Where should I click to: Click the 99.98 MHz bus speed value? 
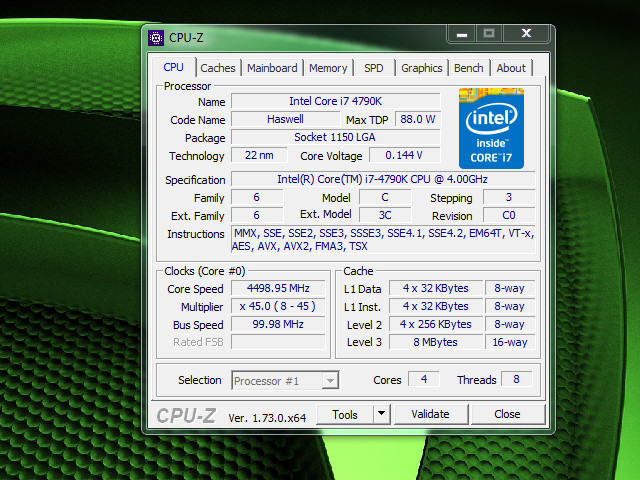(x=278, y=324)
